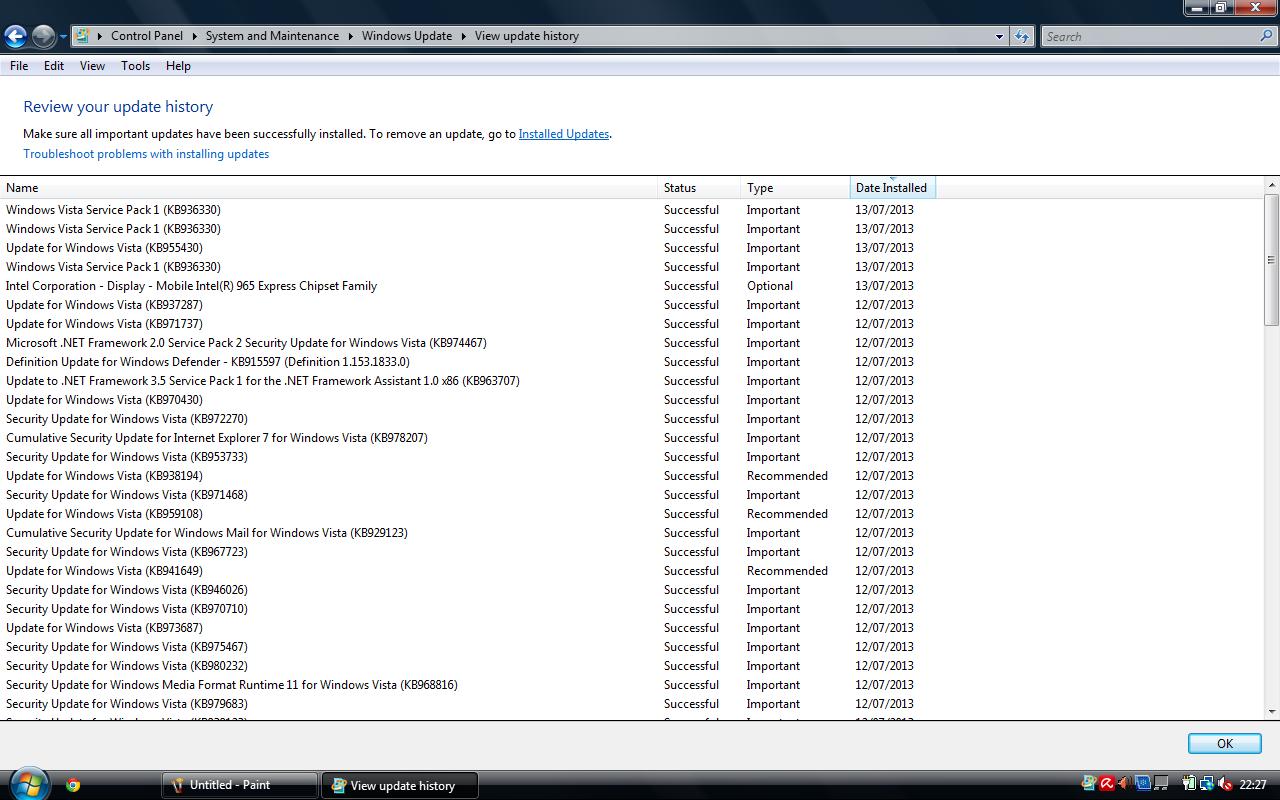1280x800 pixels.
Task: Open the Edit menu
Action: (x=54, y=66)
